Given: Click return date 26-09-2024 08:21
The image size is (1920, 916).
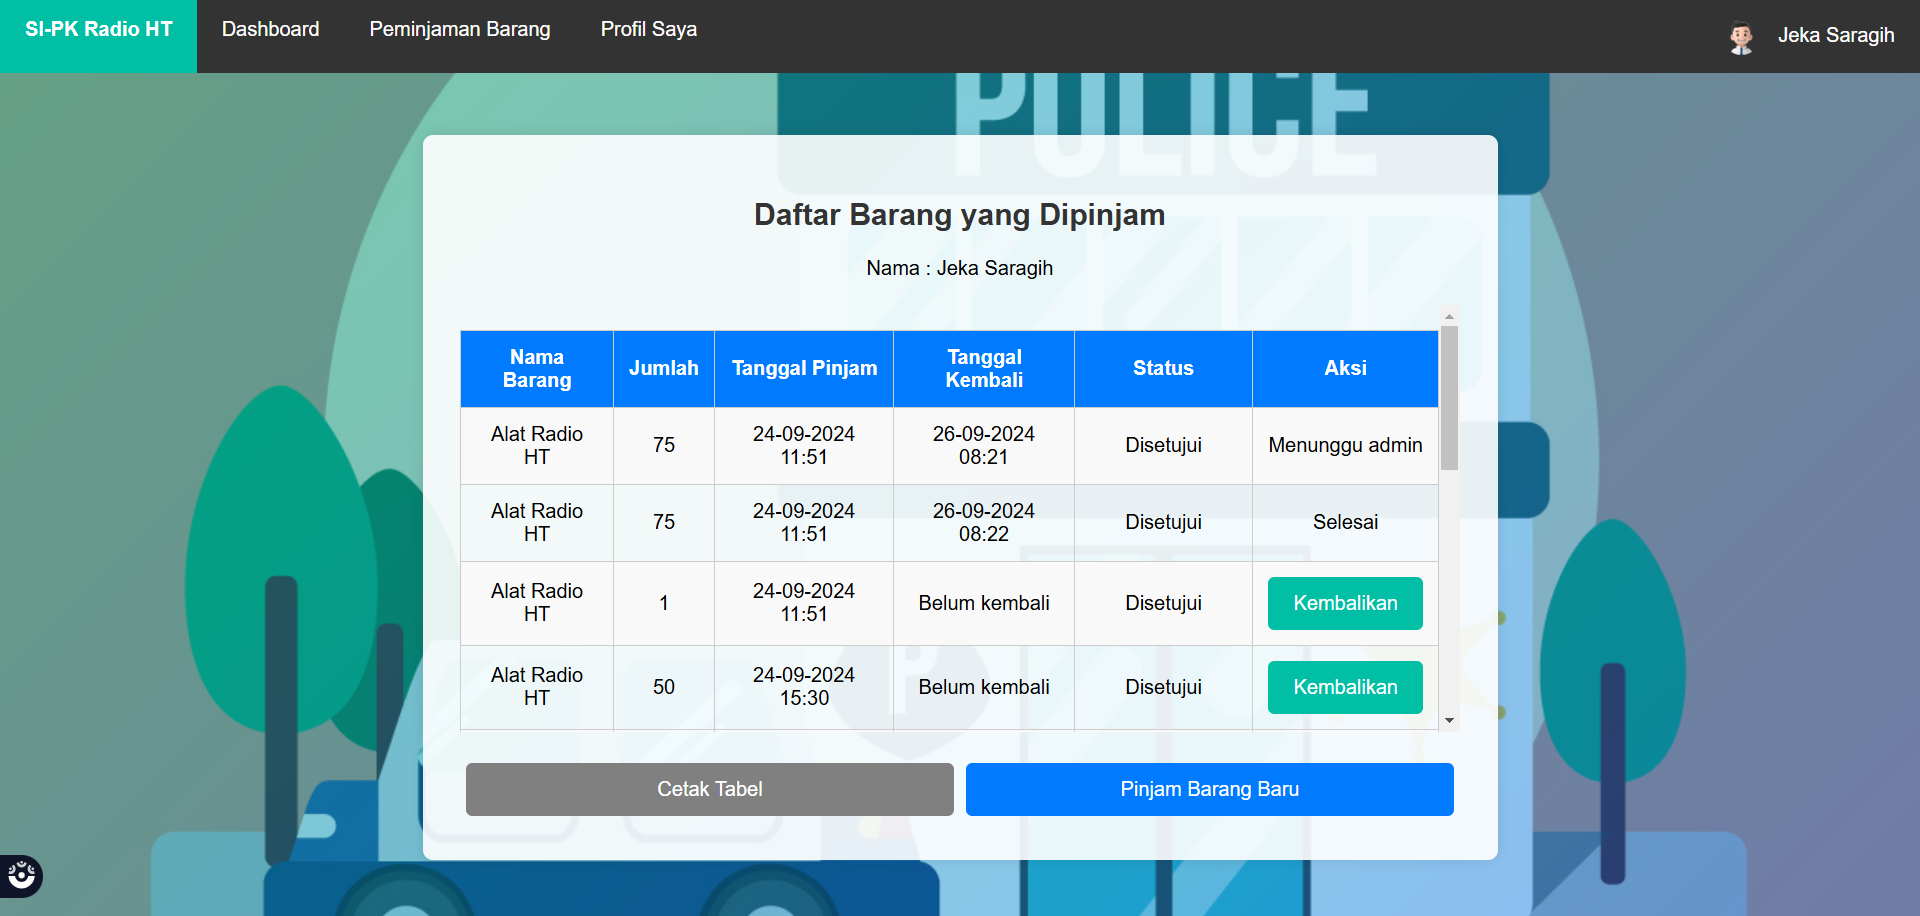Looking at the screenshot, I should tap(984, 446).
